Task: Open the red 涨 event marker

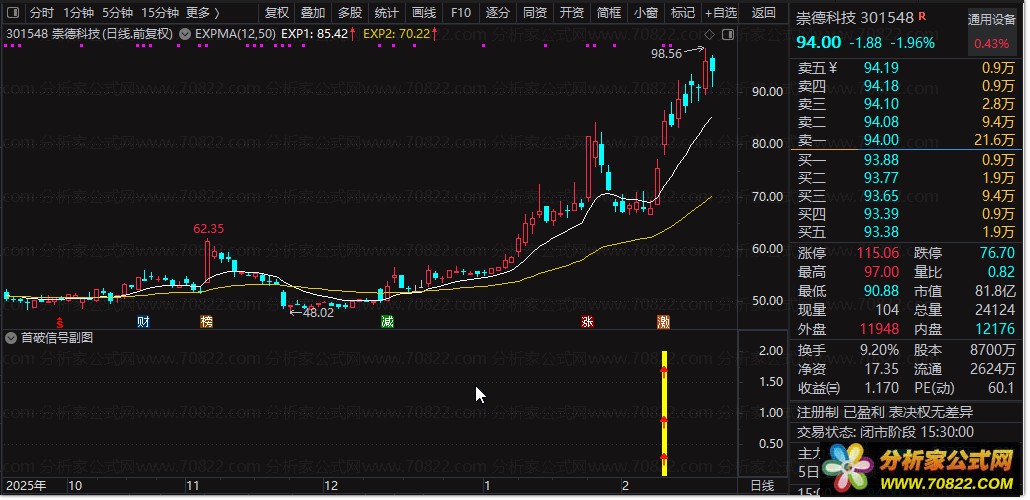Action: (587, 322)
